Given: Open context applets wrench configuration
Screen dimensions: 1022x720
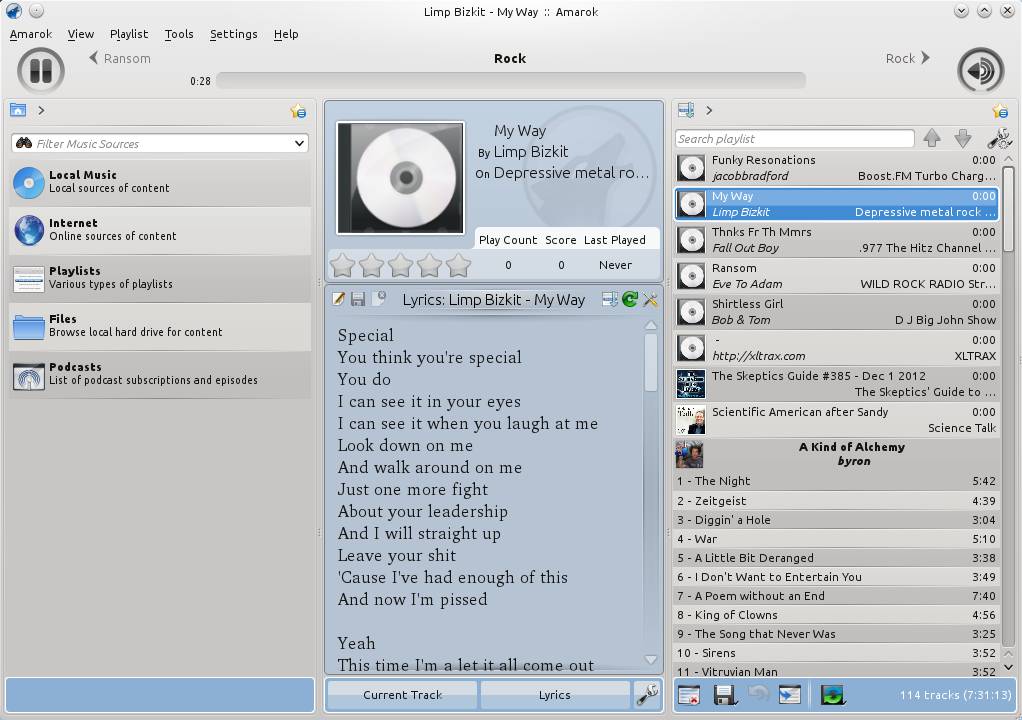Looking at the screenshot, I should point(647,695).
